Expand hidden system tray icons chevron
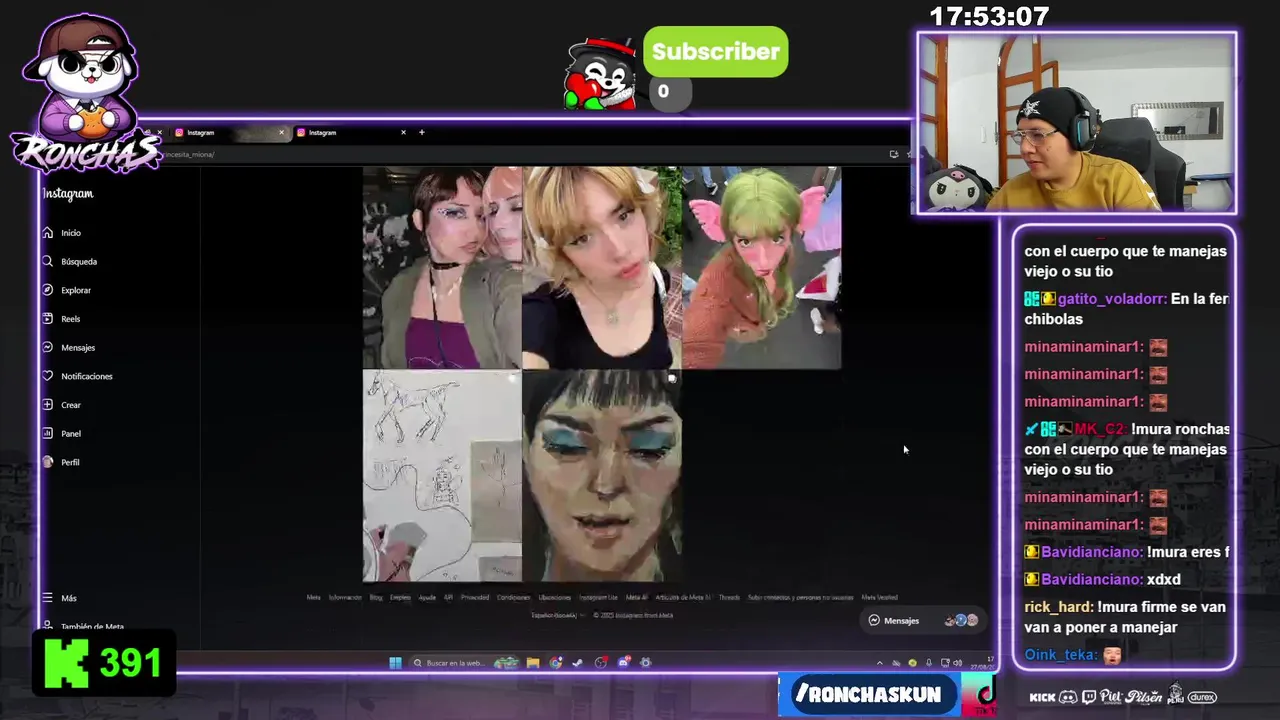This screenshot has height=720, width=1280. click(880, 663)
